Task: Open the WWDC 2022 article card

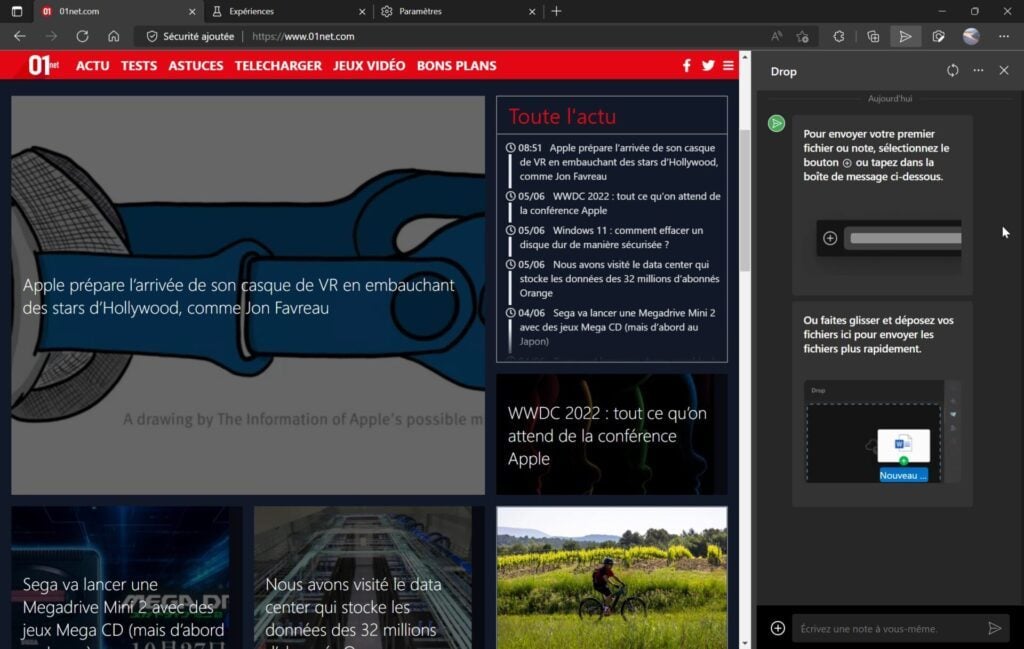Action: pyautogui.click(x=612, y=434)
